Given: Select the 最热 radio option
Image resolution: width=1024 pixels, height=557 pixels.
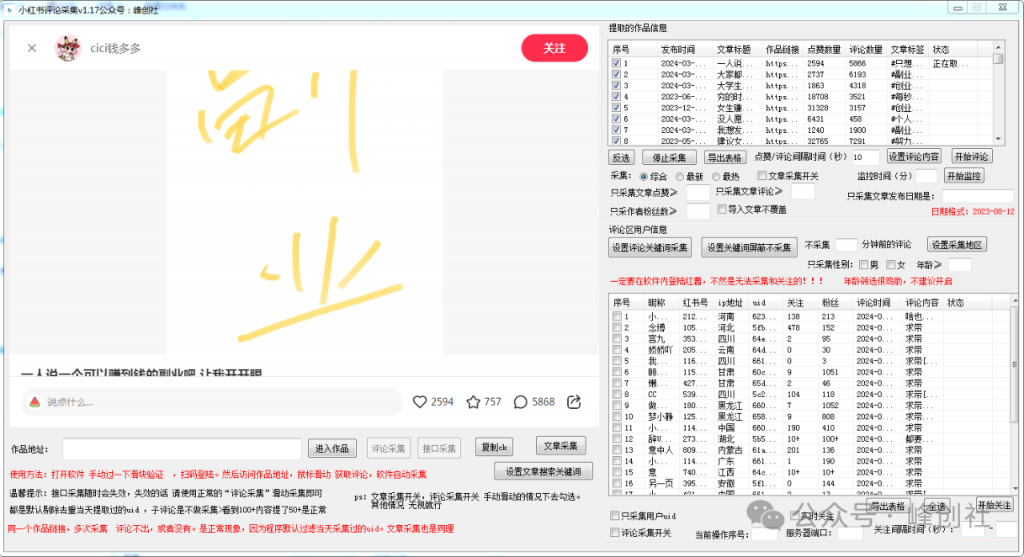Looking at the screenshot, I should click(x=716, y=176).
